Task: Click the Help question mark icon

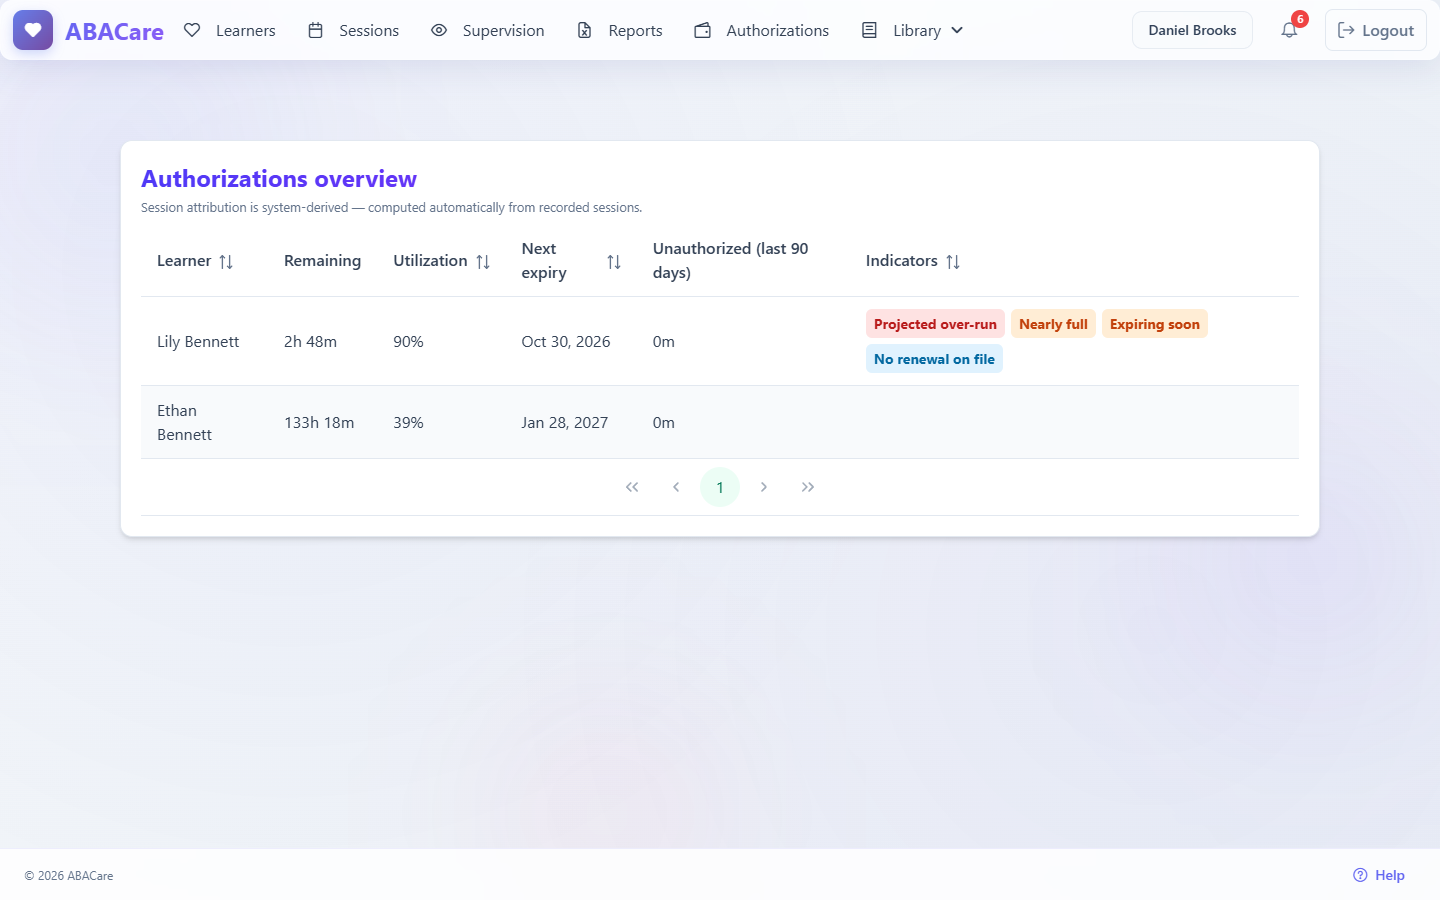Action: pyautogui.click(x=1360, y=875)
